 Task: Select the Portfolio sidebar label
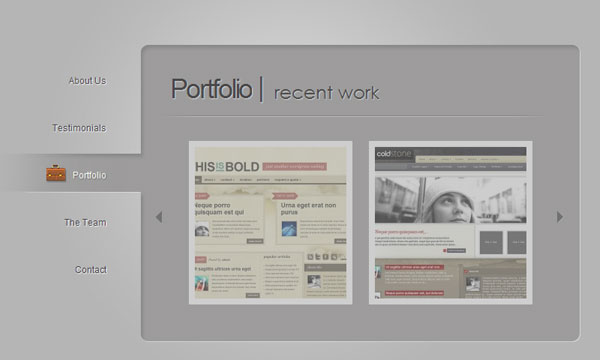click(x=89, y=175)
